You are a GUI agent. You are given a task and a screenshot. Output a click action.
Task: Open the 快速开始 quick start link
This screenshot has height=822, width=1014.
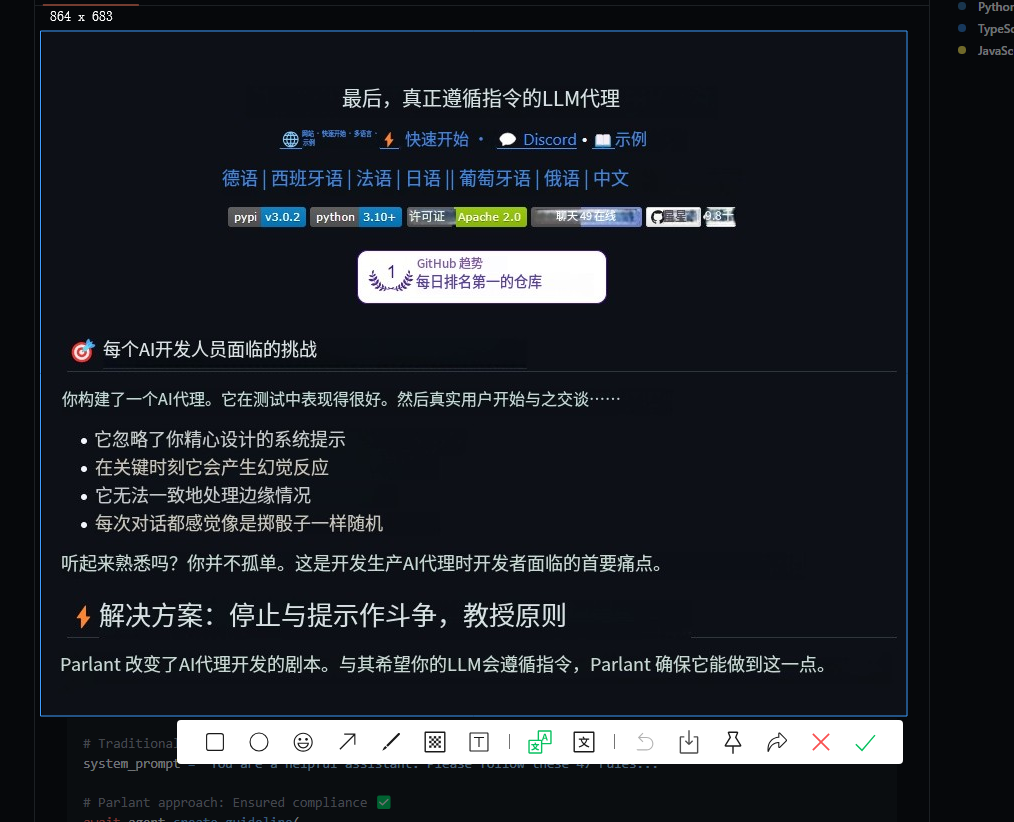[x=437, y=139]
